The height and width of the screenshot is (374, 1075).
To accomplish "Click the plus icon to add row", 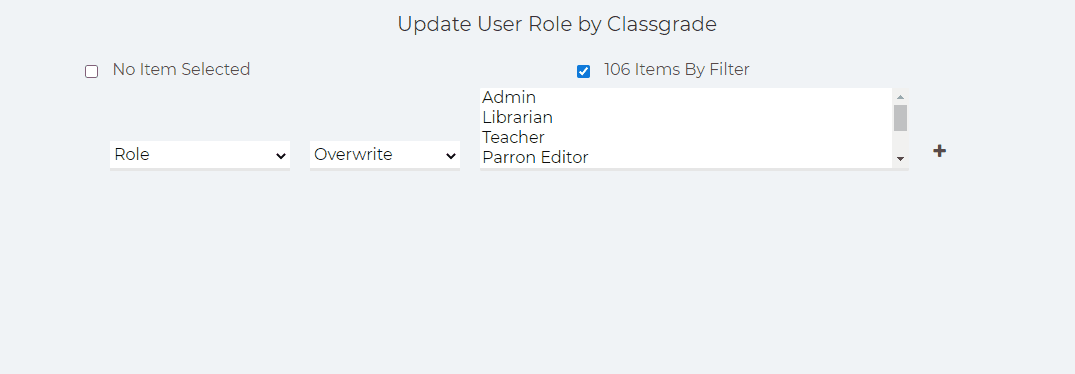I will pos(939,151).
